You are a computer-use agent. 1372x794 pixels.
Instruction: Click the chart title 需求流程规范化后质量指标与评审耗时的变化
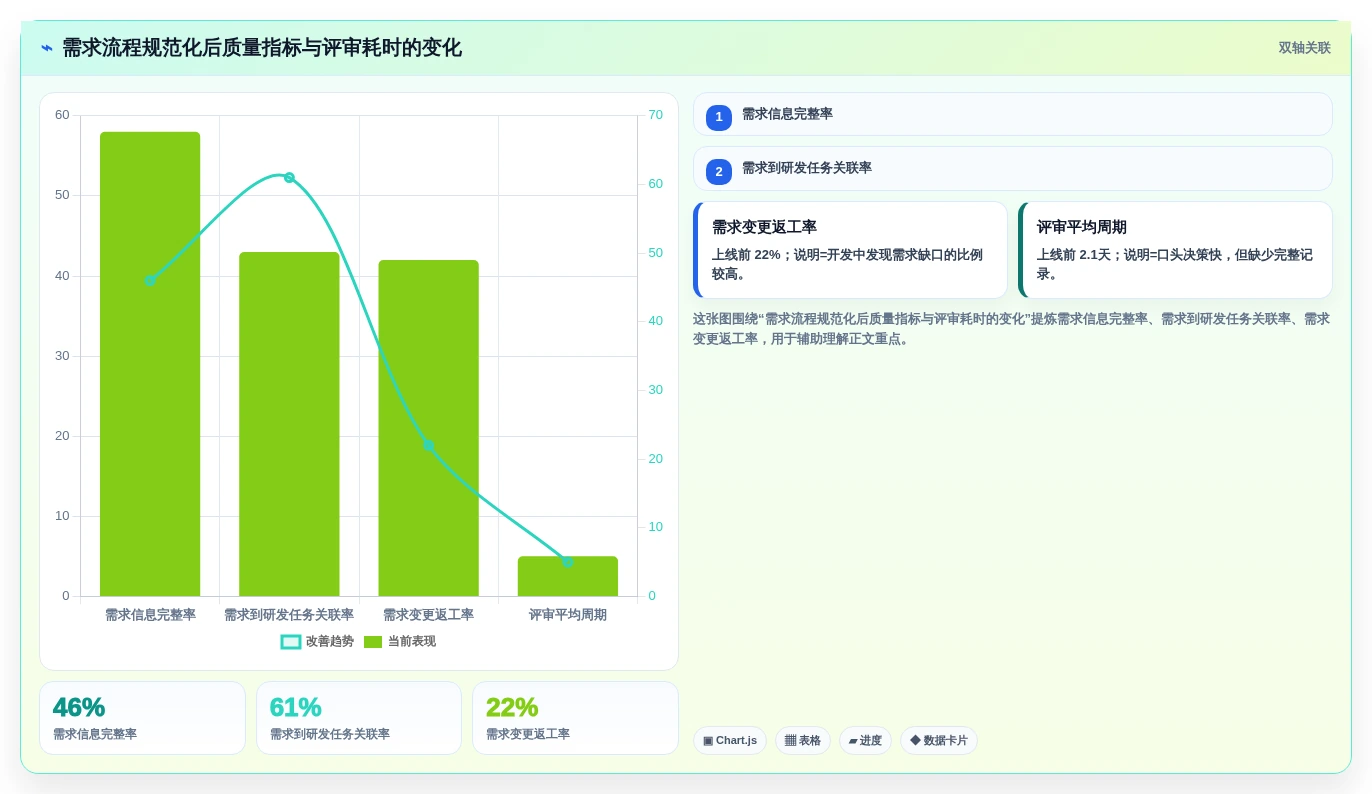[262, 48]
